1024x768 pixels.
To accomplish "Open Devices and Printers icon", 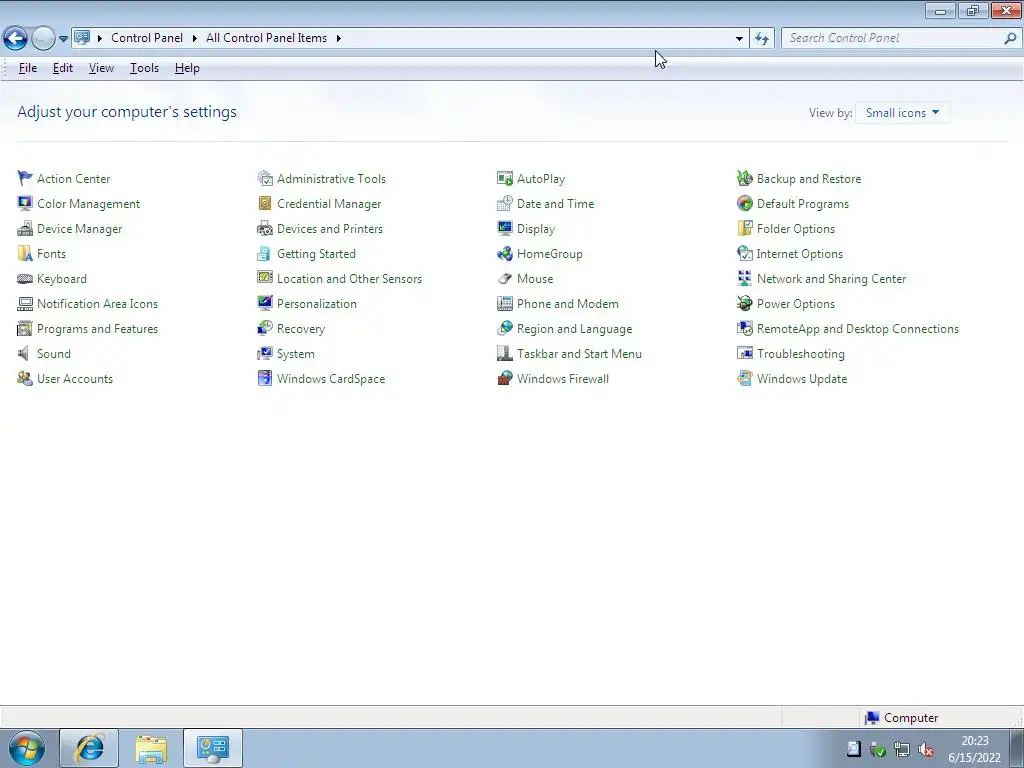I will pyautogui.click(x=264, y=229).
